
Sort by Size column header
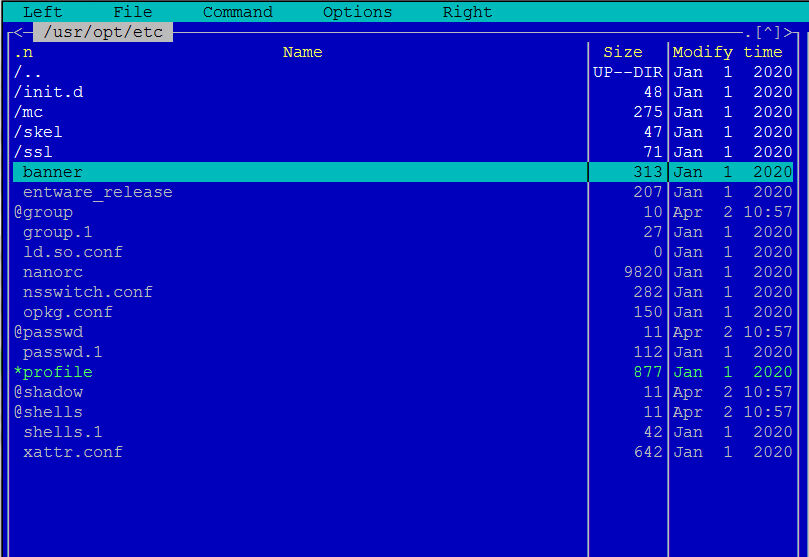623,52
